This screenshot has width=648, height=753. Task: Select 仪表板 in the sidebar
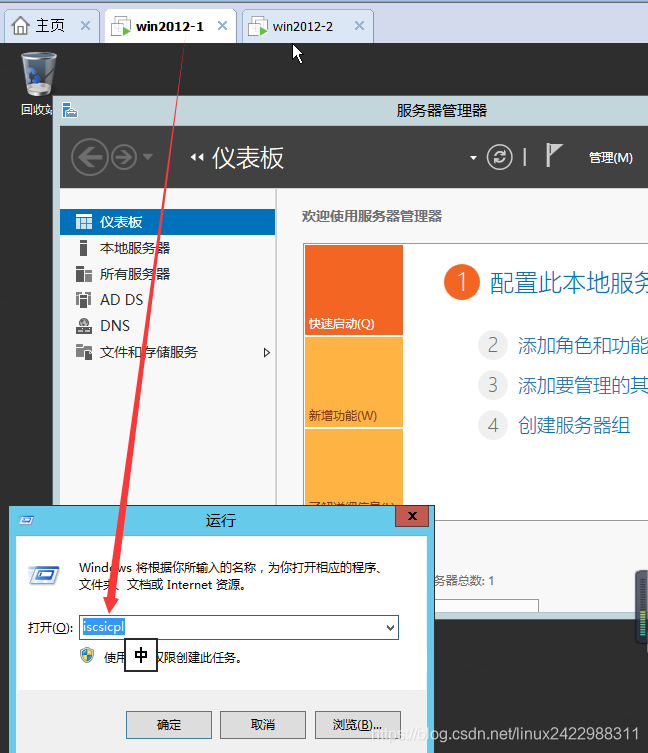[167, 222]
